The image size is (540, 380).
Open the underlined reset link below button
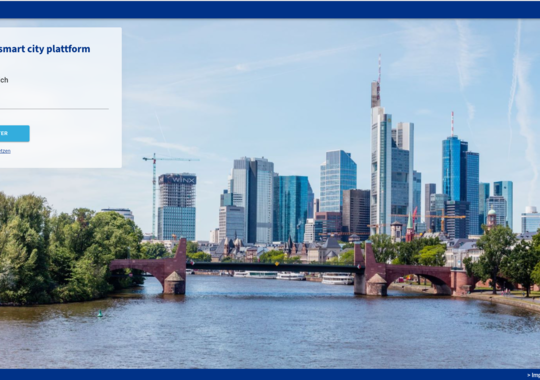[x=5, y=151]
